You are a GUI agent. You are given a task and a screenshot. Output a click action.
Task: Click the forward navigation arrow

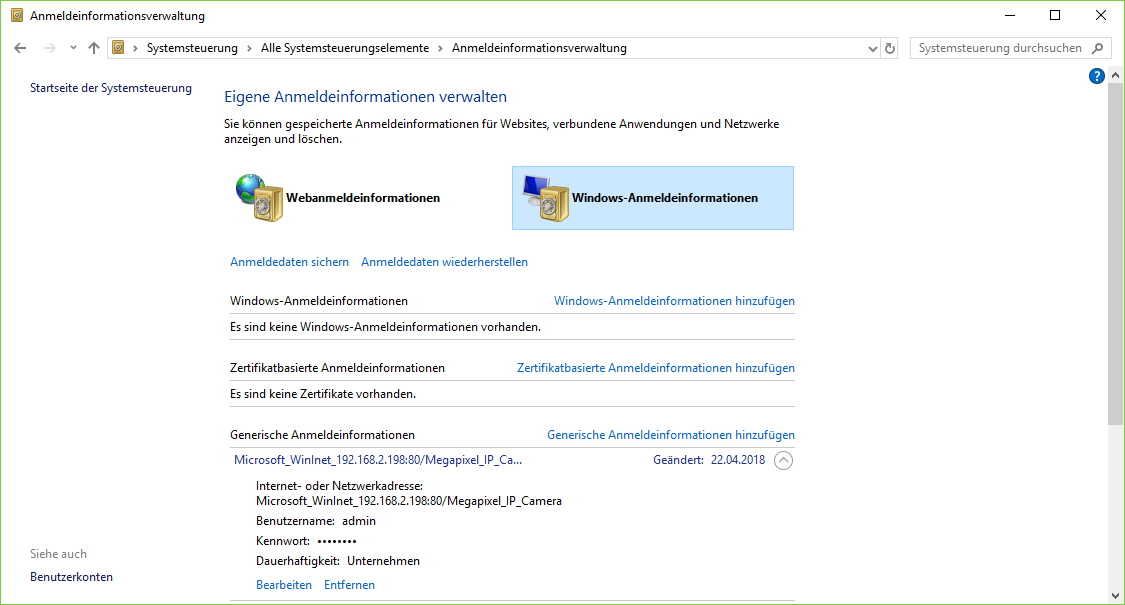coord(50,48)
